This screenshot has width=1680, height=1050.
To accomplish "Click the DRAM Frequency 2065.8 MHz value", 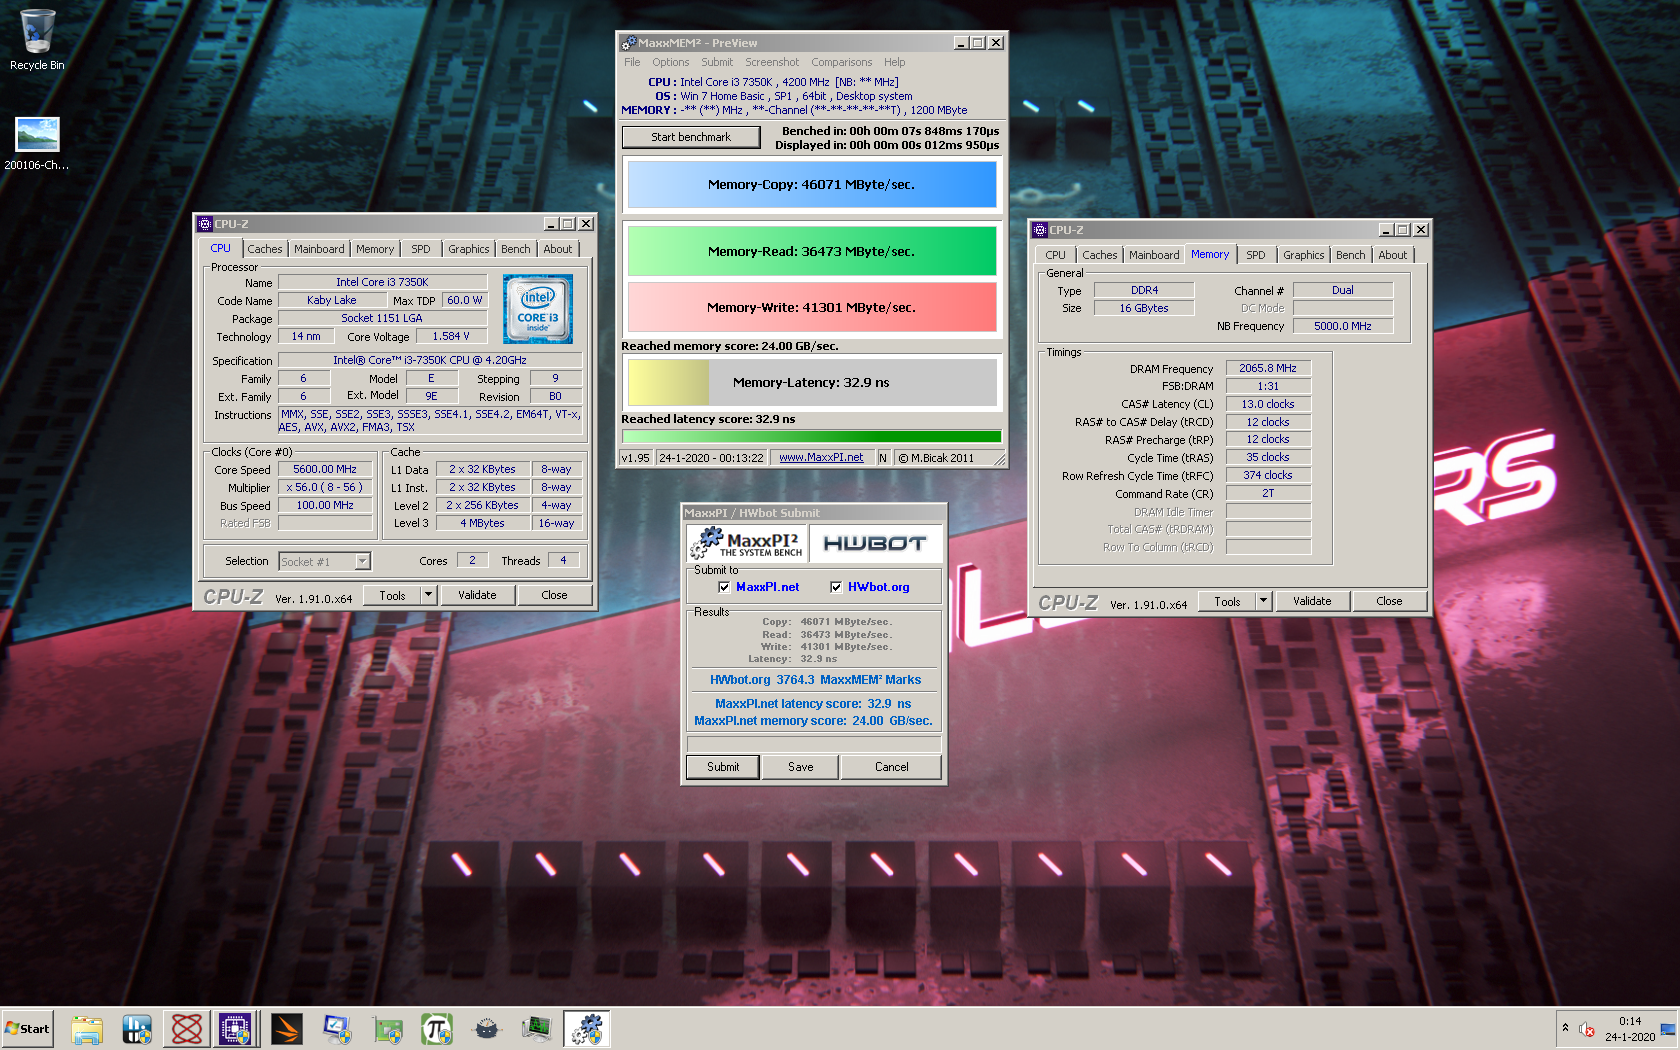I will pyautogui.click(x=1268, y=368).
